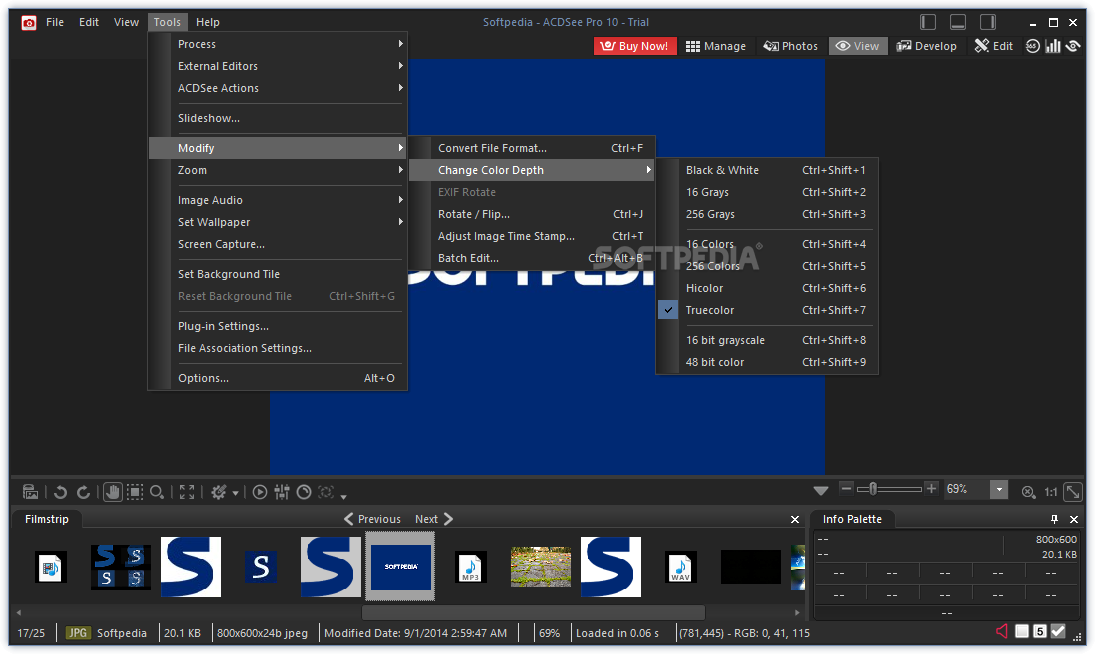Open the View menu in menu bar

coord(126,22)
